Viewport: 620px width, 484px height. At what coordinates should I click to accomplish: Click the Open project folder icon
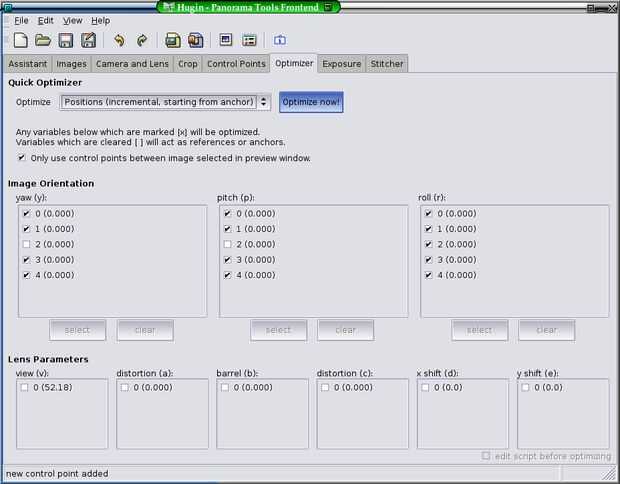coord(43,40)
